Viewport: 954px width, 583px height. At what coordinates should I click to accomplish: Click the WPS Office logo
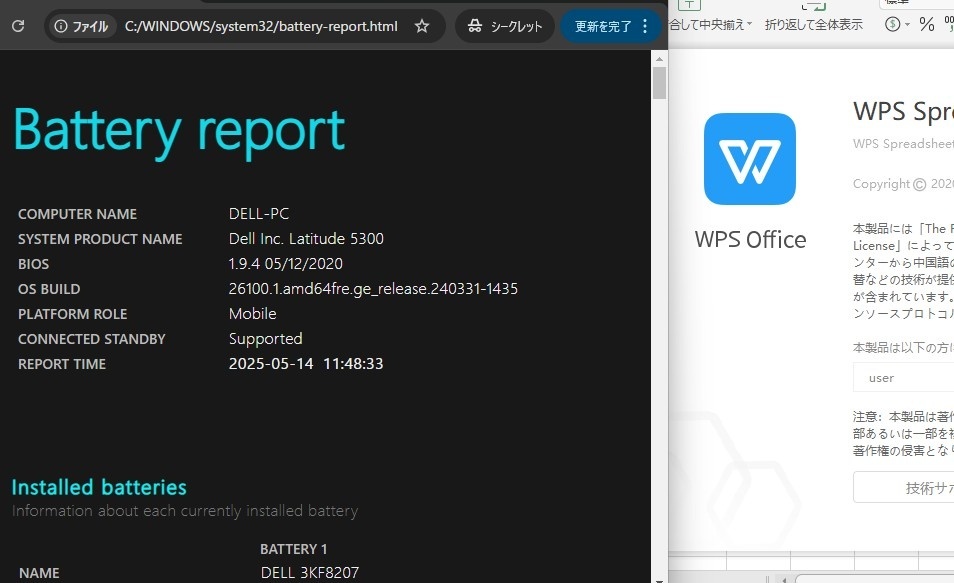tap(750, 159)
